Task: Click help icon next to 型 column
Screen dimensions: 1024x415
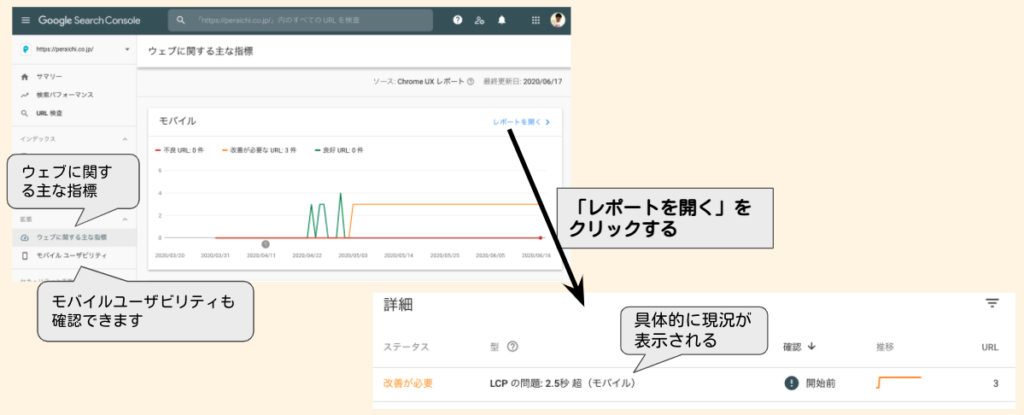Action: click(512, 347)
